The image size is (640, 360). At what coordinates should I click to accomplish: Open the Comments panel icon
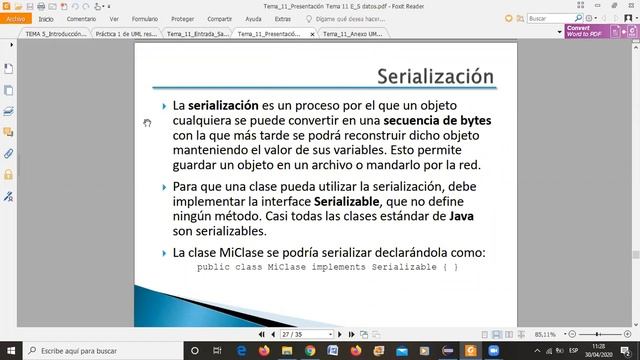pos(8,132)
